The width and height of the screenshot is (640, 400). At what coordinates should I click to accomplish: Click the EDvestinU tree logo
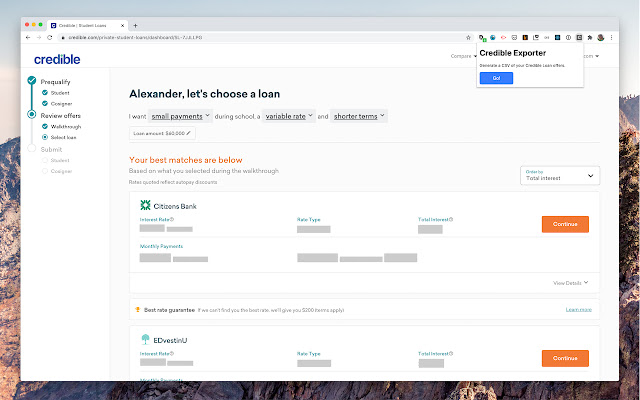[145, 339]
